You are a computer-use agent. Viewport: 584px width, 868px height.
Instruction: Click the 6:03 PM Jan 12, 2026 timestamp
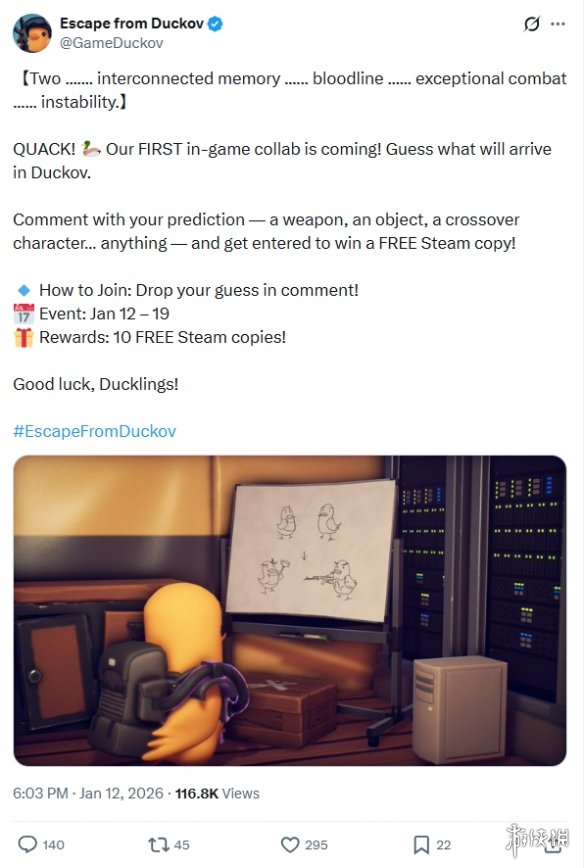point(88,793)
